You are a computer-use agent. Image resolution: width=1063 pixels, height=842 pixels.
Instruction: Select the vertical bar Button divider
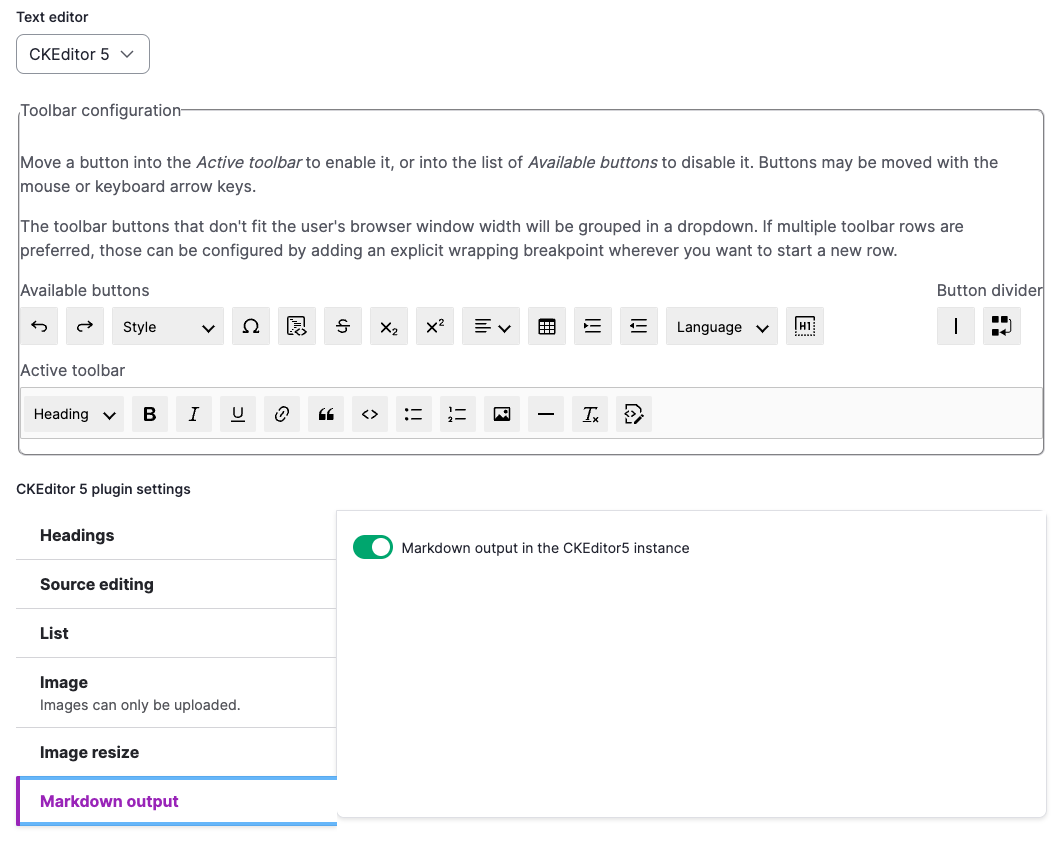[956, 326]
